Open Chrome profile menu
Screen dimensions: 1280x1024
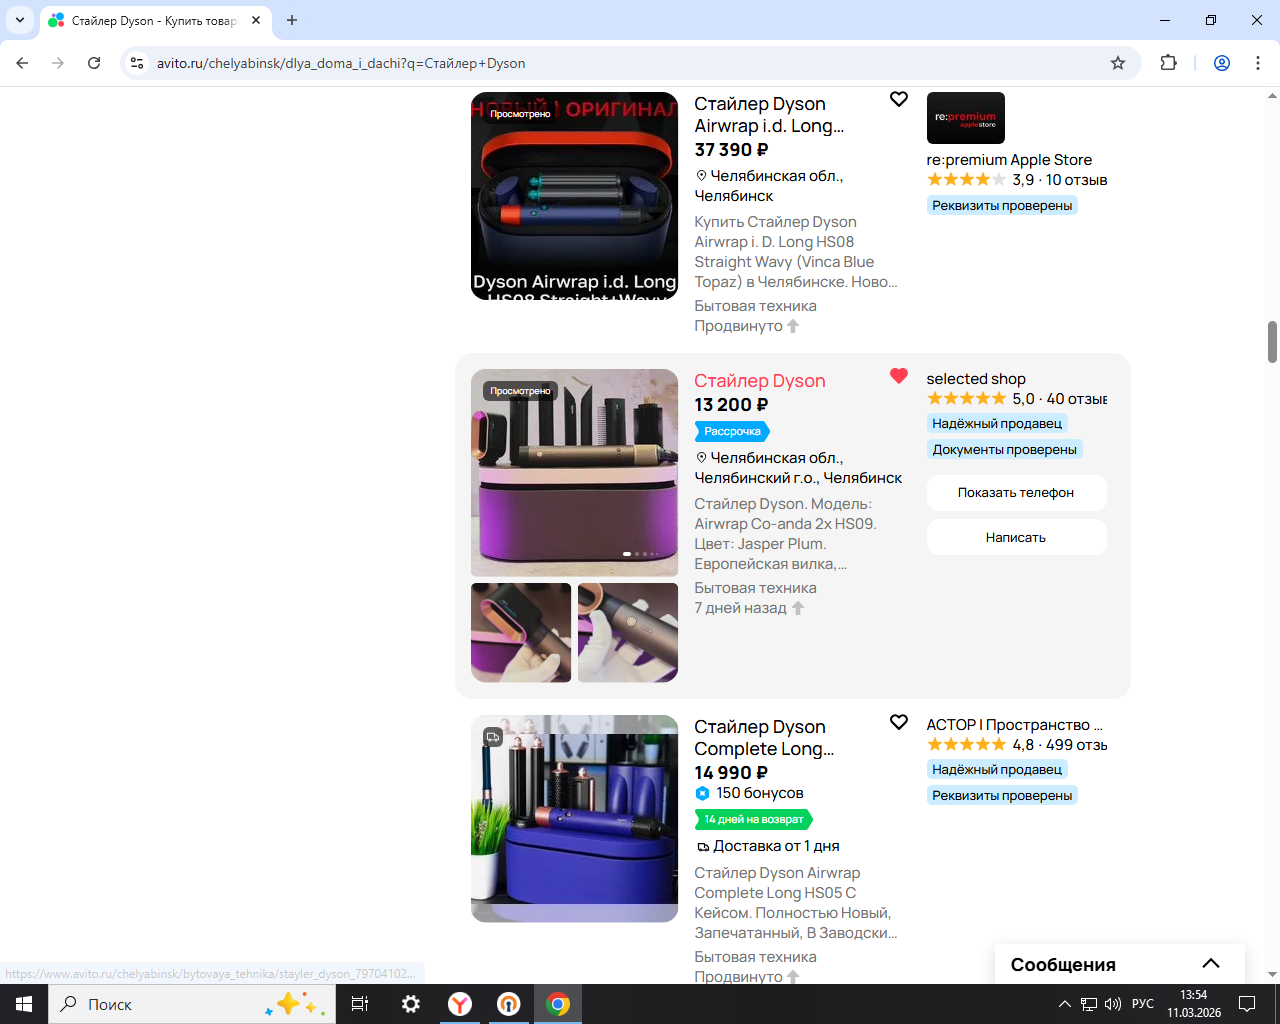1222,63
